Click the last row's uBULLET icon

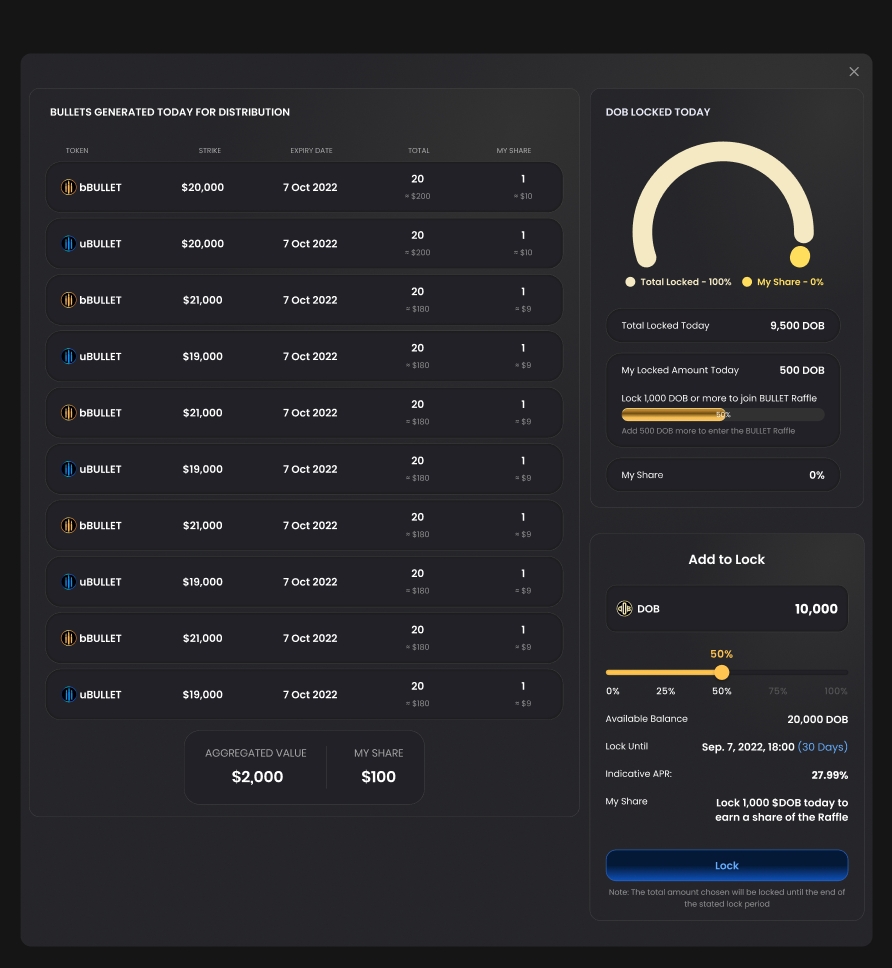(x=69, y=695)
